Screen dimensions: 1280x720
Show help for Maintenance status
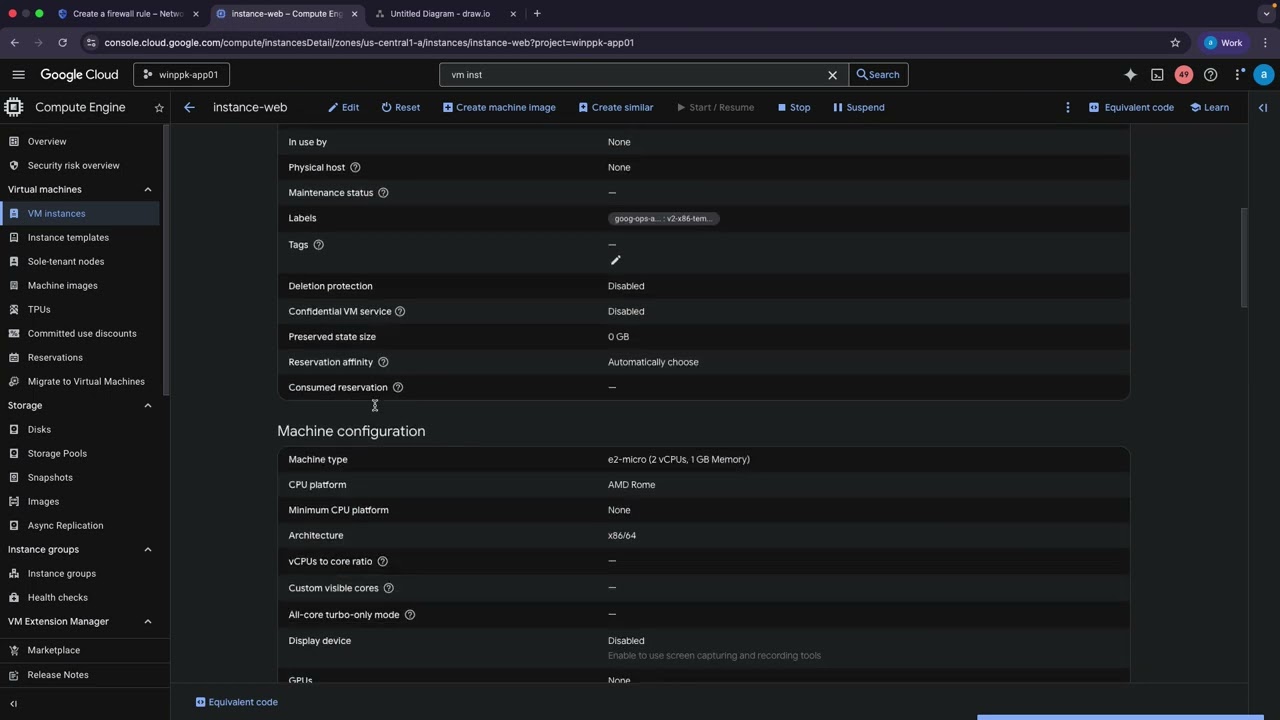click(x=383, y=193)
